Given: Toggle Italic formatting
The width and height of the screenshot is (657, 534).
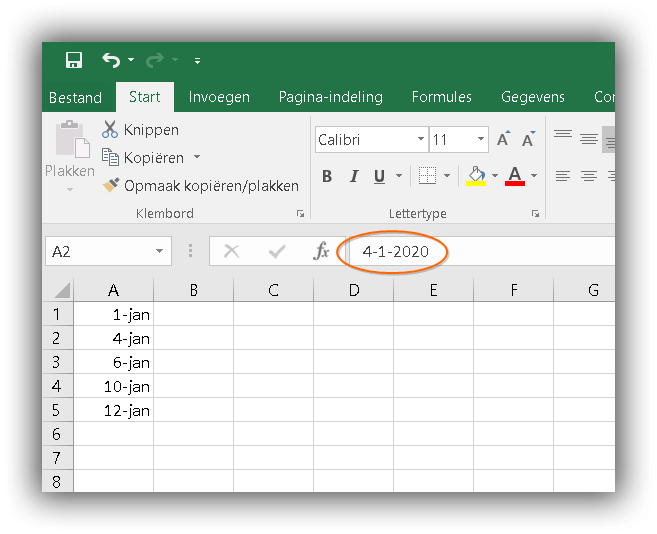Looking at the screenshot, I should coord(354,176).
